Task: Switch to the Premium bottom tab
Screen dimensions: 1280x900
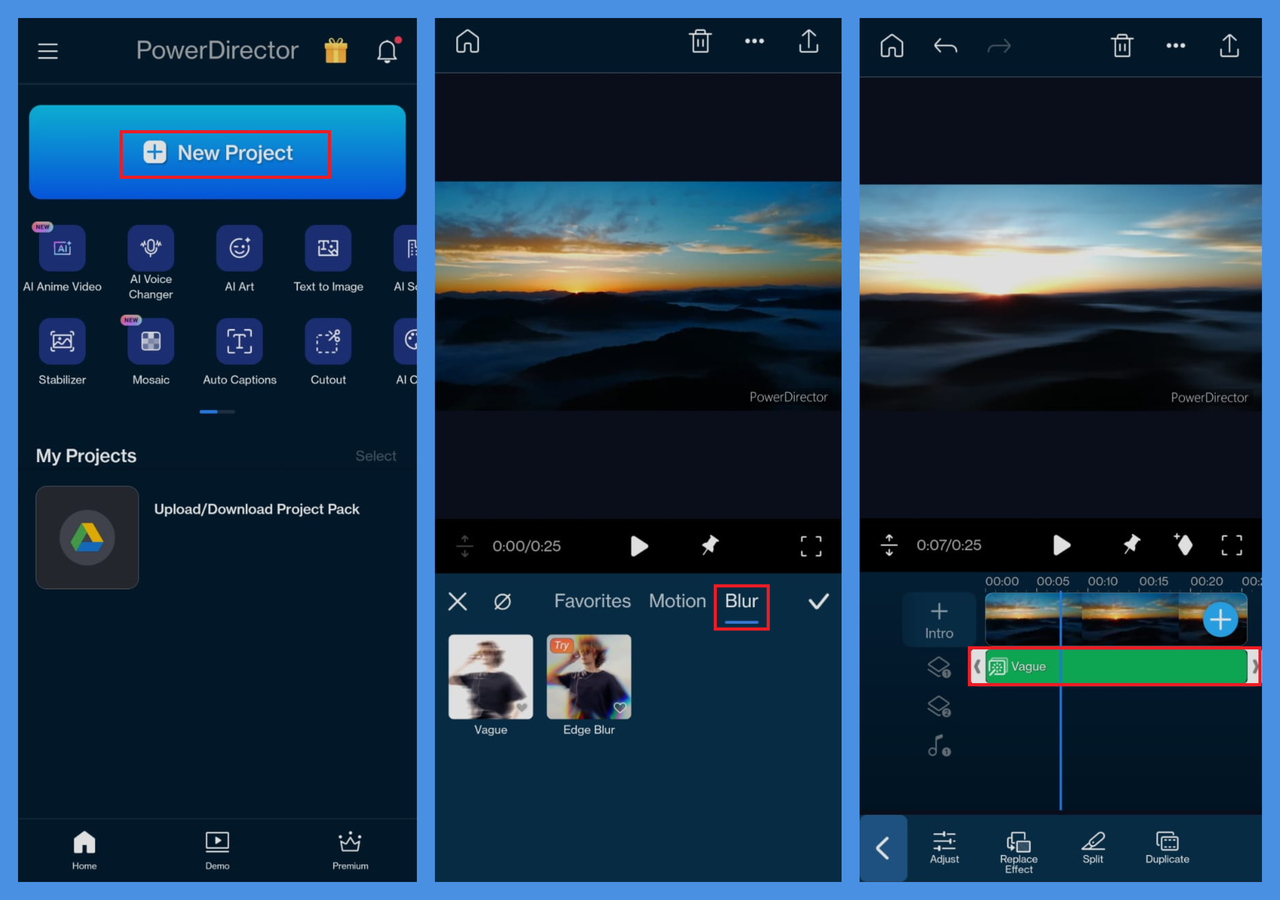Action: (x=350, y=850)
